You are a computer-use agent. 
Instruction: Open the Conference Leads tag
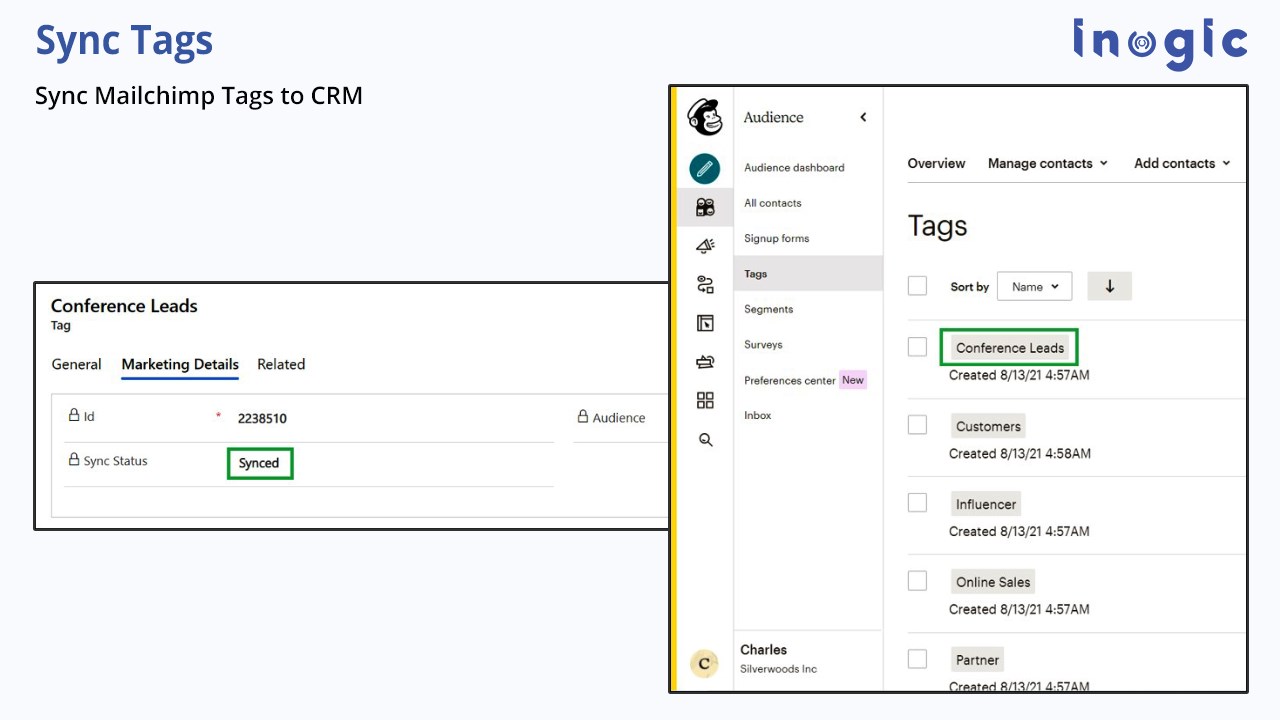[x=1009, y=348]
